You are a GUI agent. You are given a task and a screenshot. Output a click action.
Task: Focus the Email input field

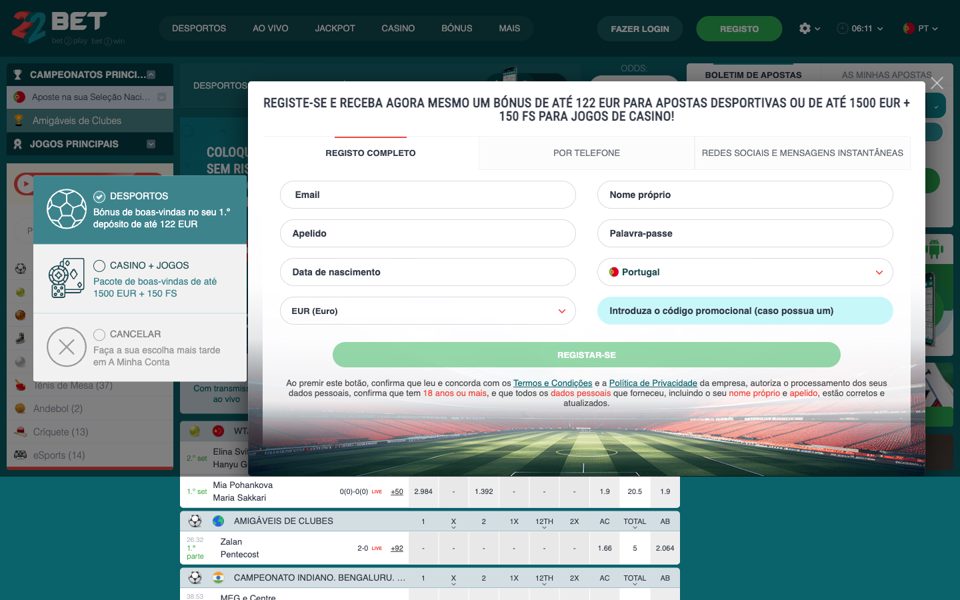tap(427, 195)
